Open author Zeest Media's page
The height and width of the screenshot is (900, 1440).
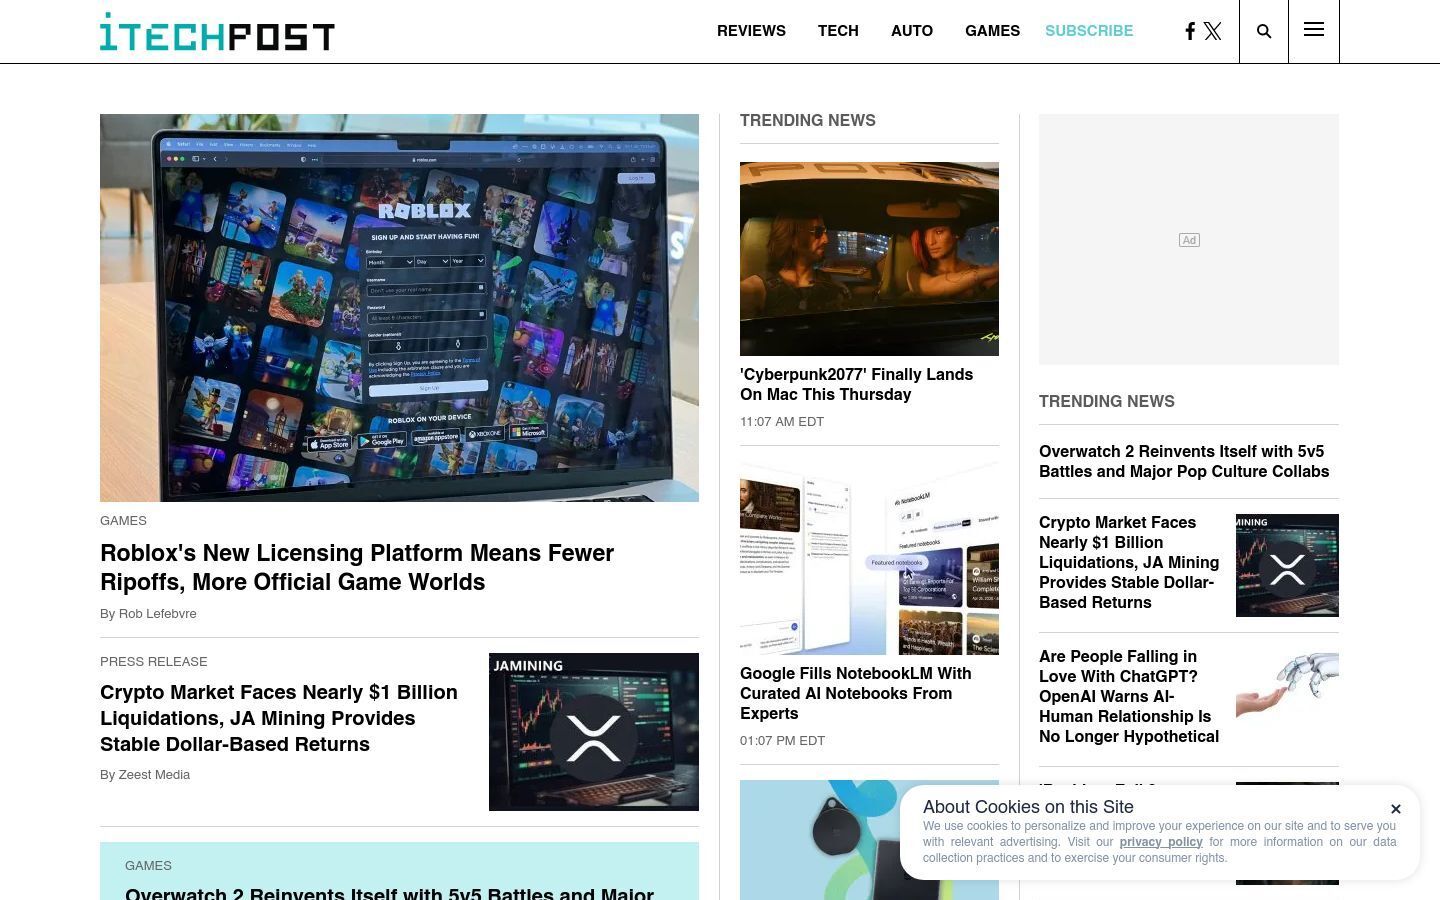pyautogui.click(x=154, y=775)
